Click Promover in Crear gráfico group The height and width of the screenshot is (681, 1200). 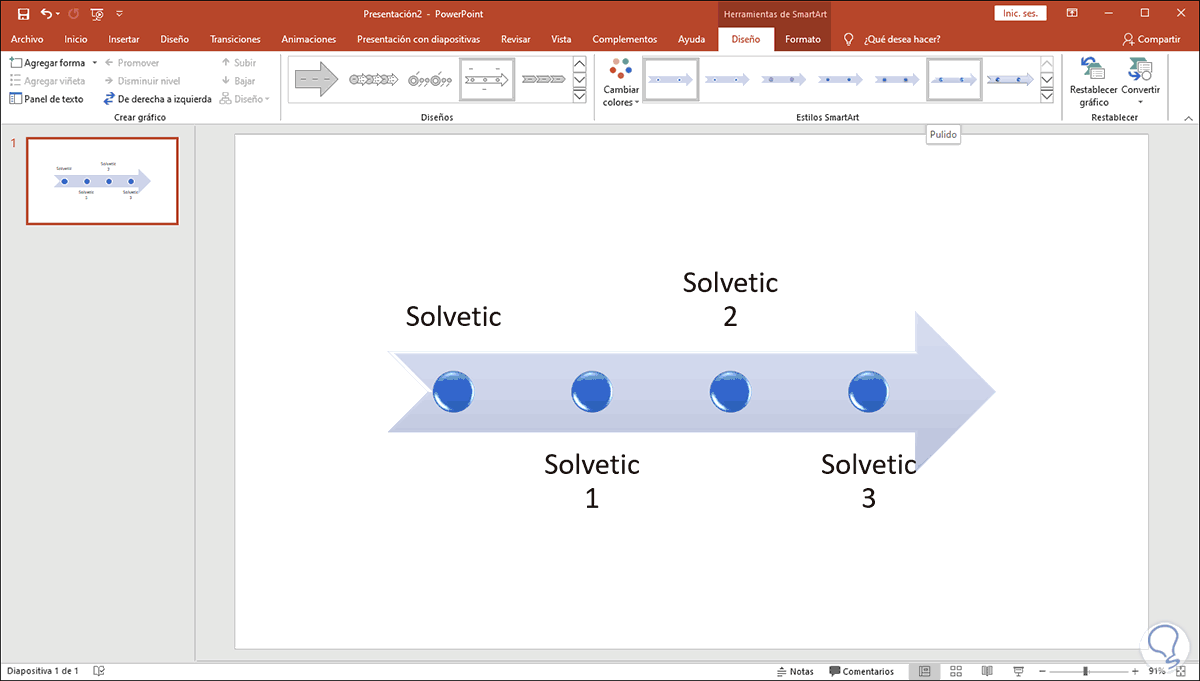point(131,62)
